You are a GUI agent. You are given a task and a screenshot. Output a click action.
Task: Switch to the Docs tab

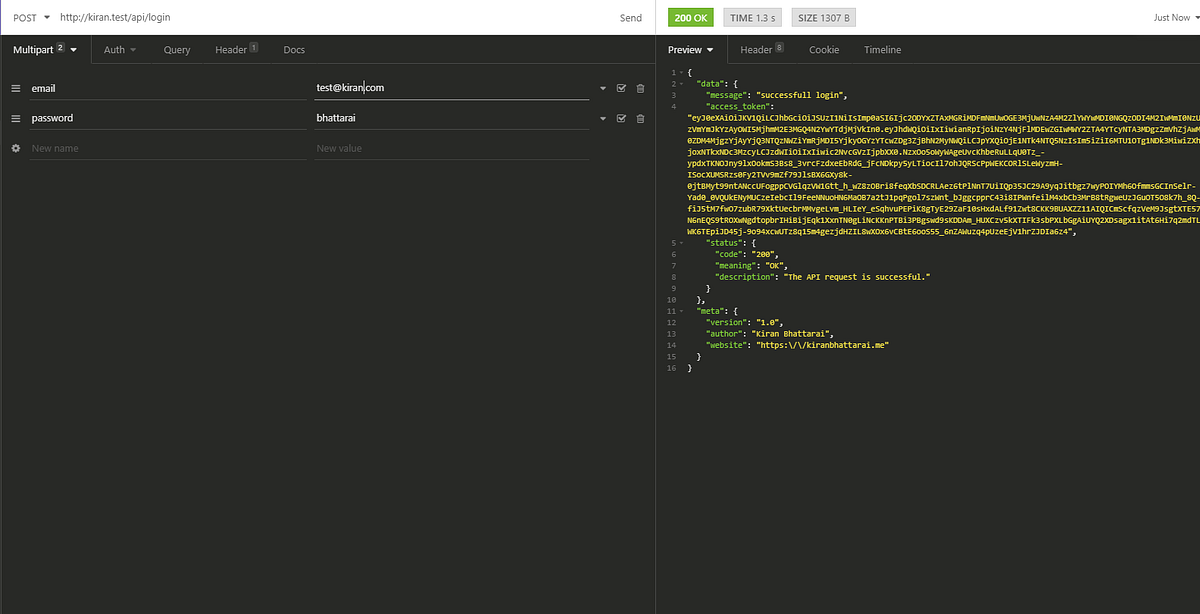pos(293,49)
